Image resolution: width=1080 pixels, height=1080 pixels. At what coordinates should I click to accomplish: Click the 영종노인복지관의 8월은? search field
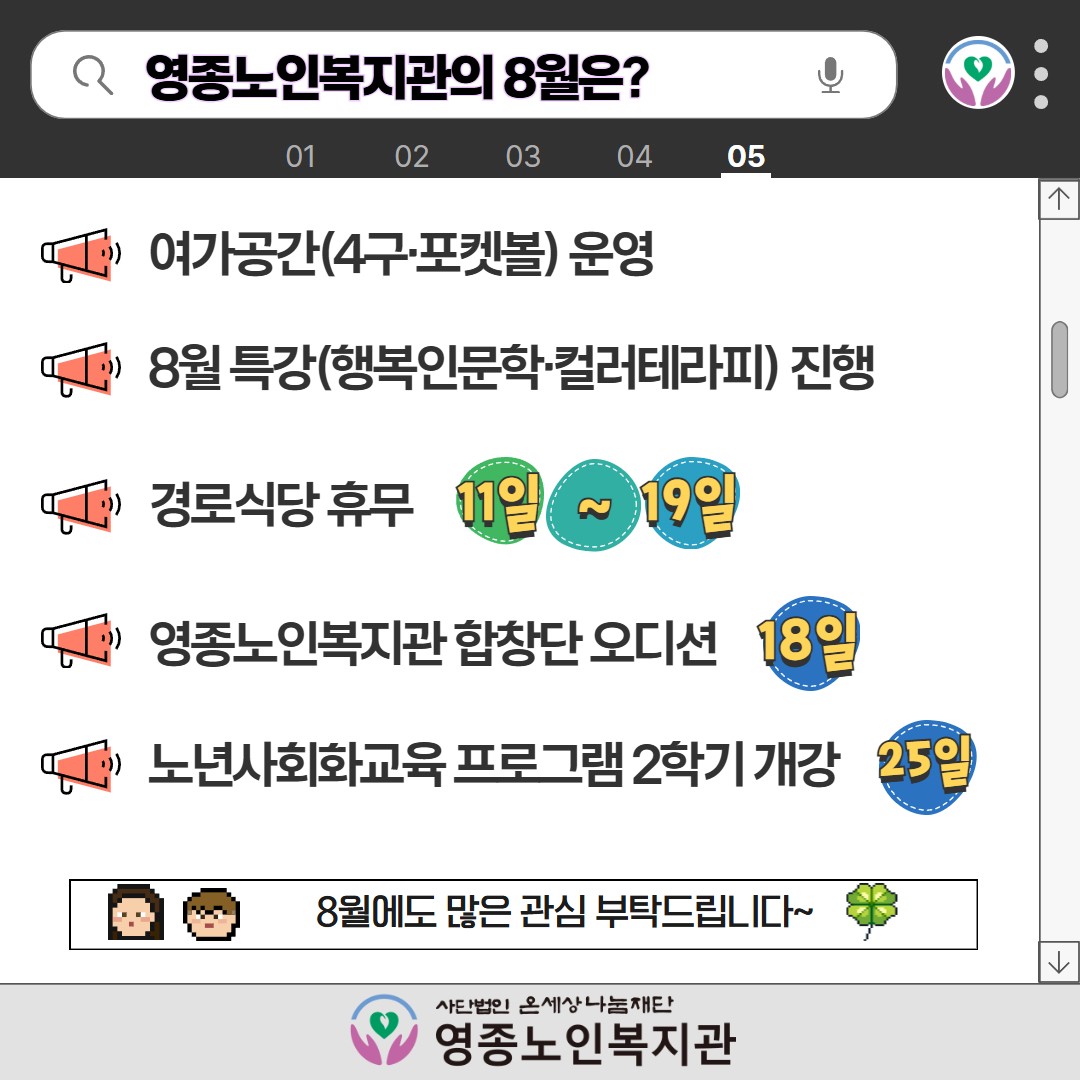point(464,74)
